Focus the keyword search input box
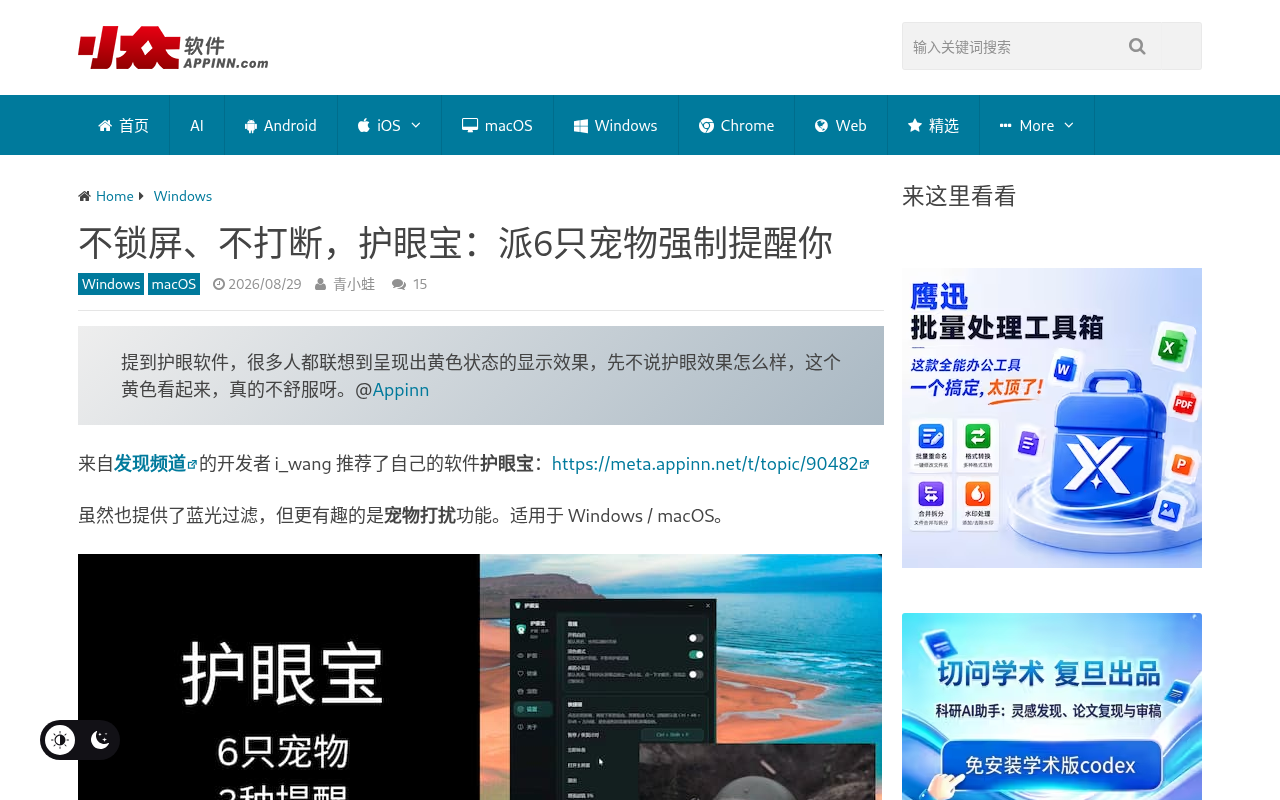1280x800 pixels. [1052, 46]
